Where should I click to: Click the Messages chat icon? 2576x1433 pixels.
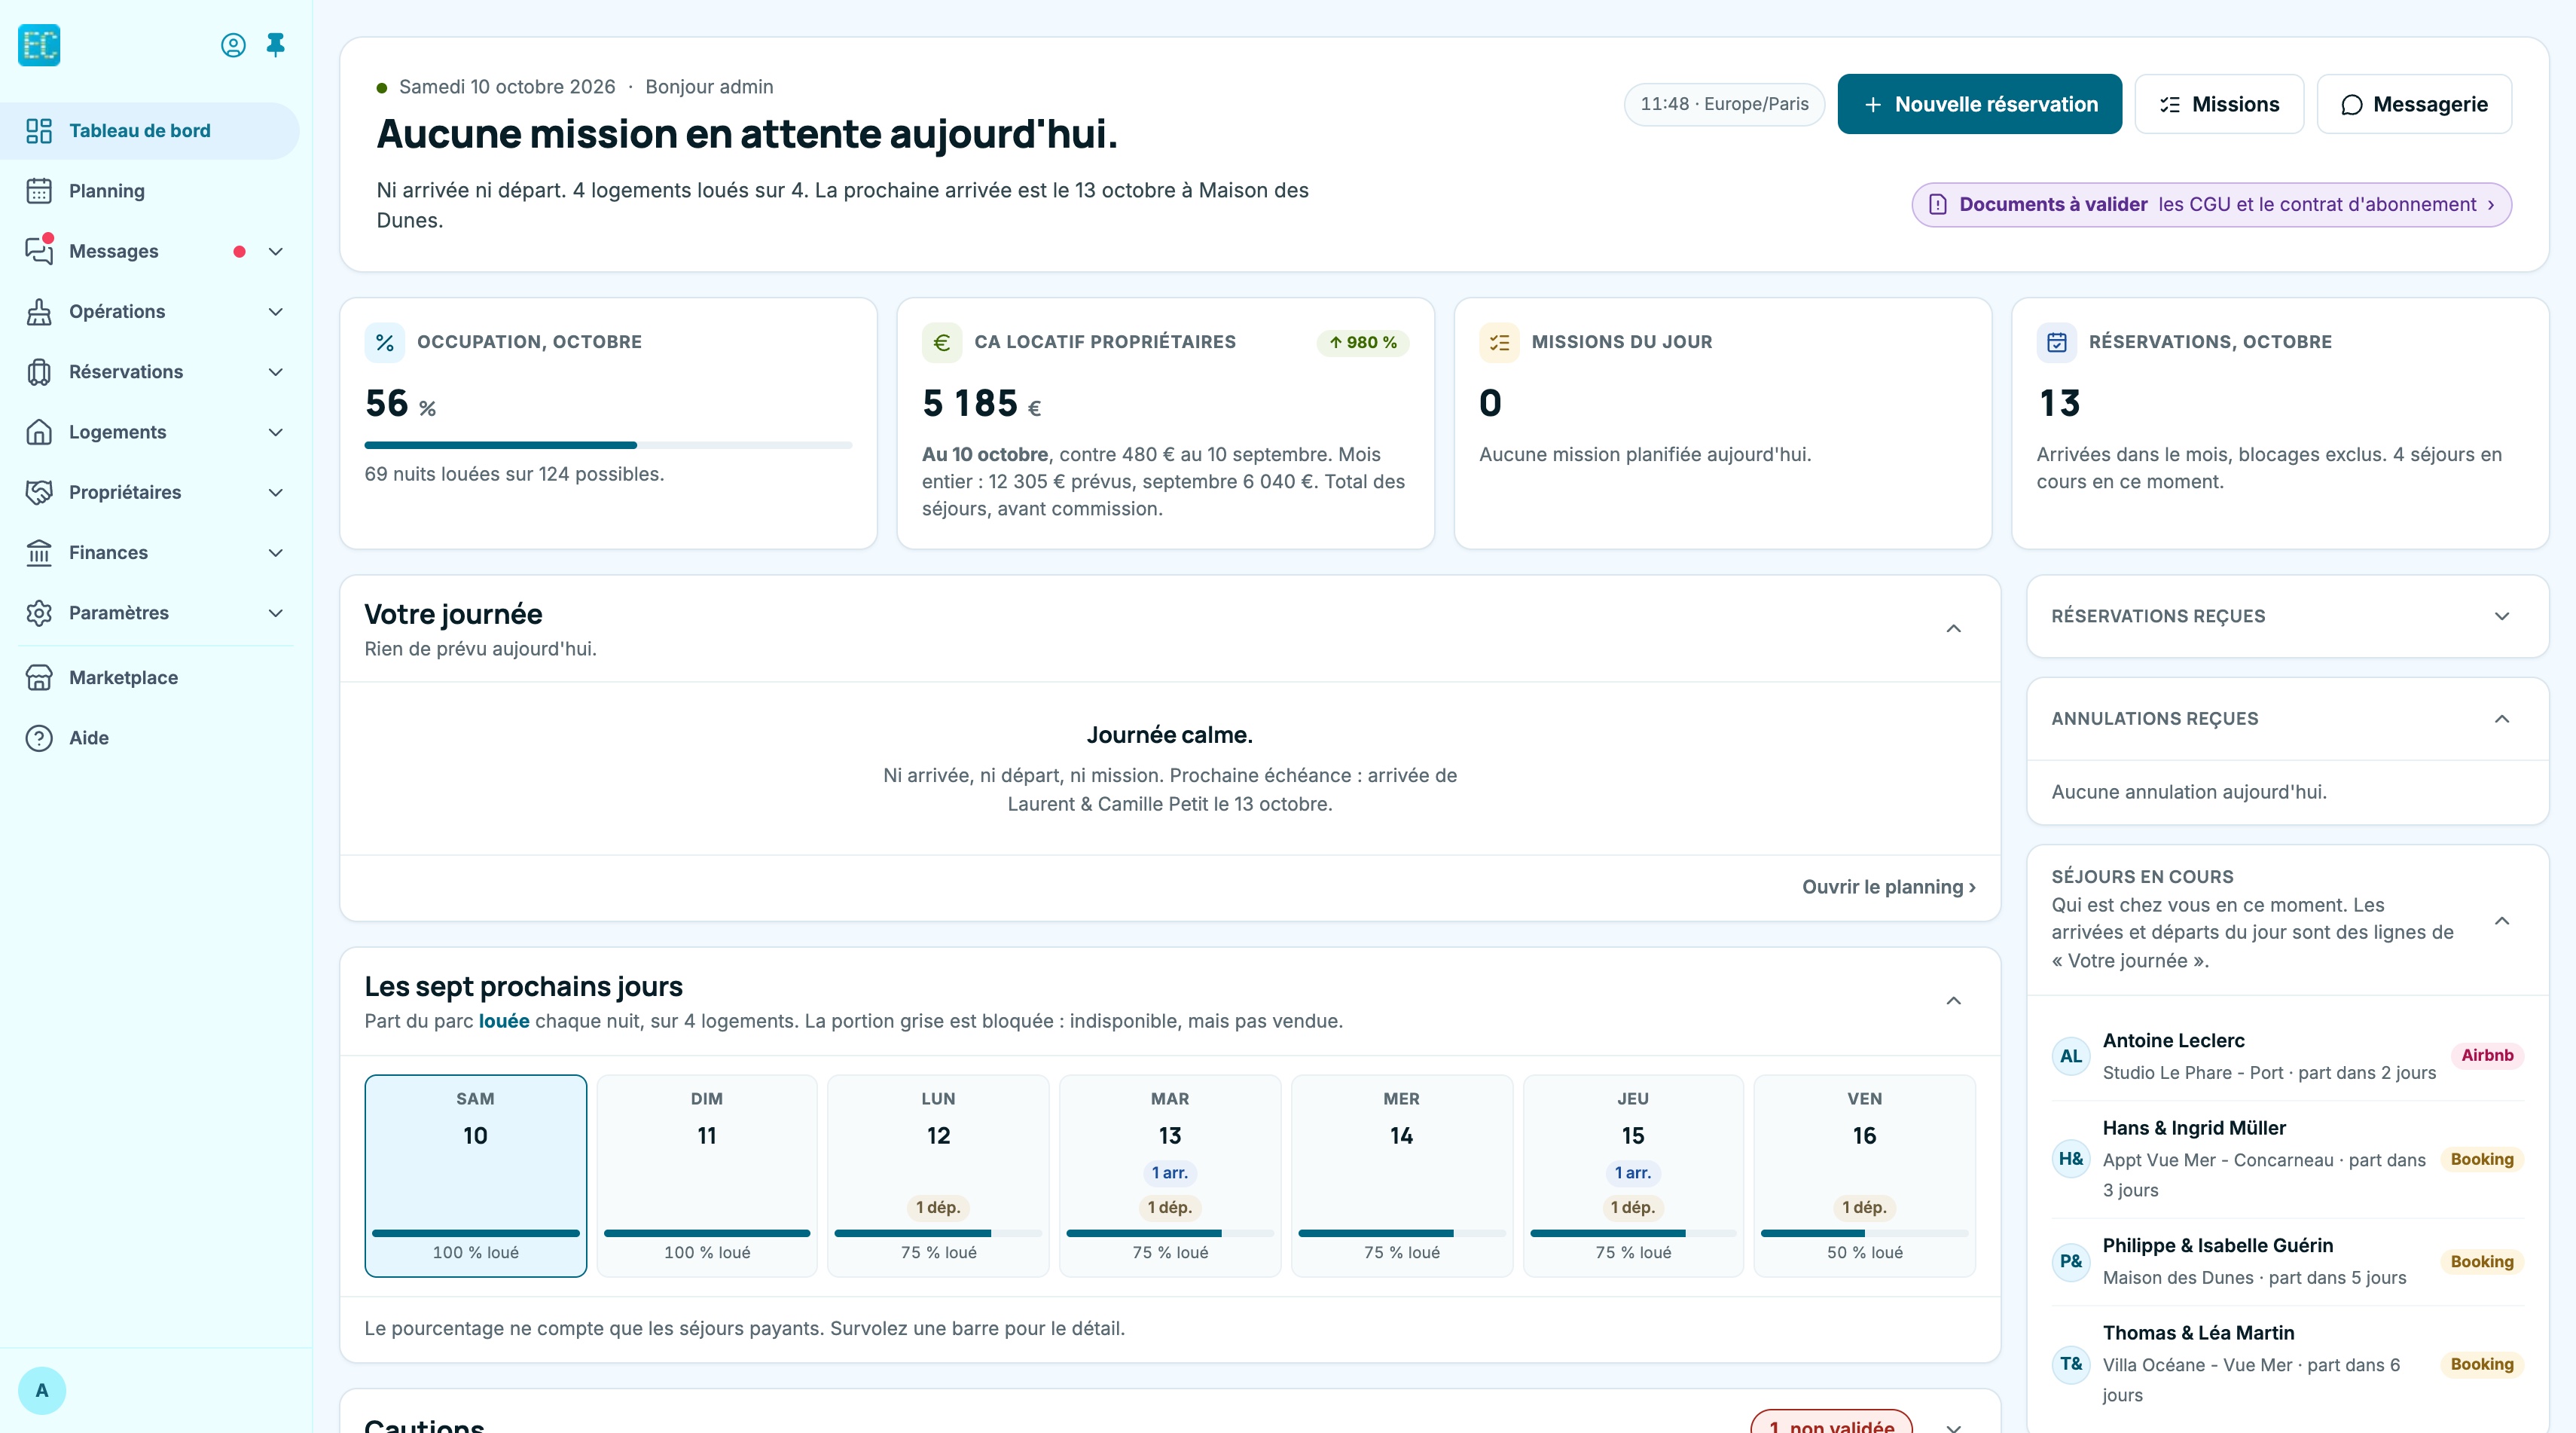39,251
